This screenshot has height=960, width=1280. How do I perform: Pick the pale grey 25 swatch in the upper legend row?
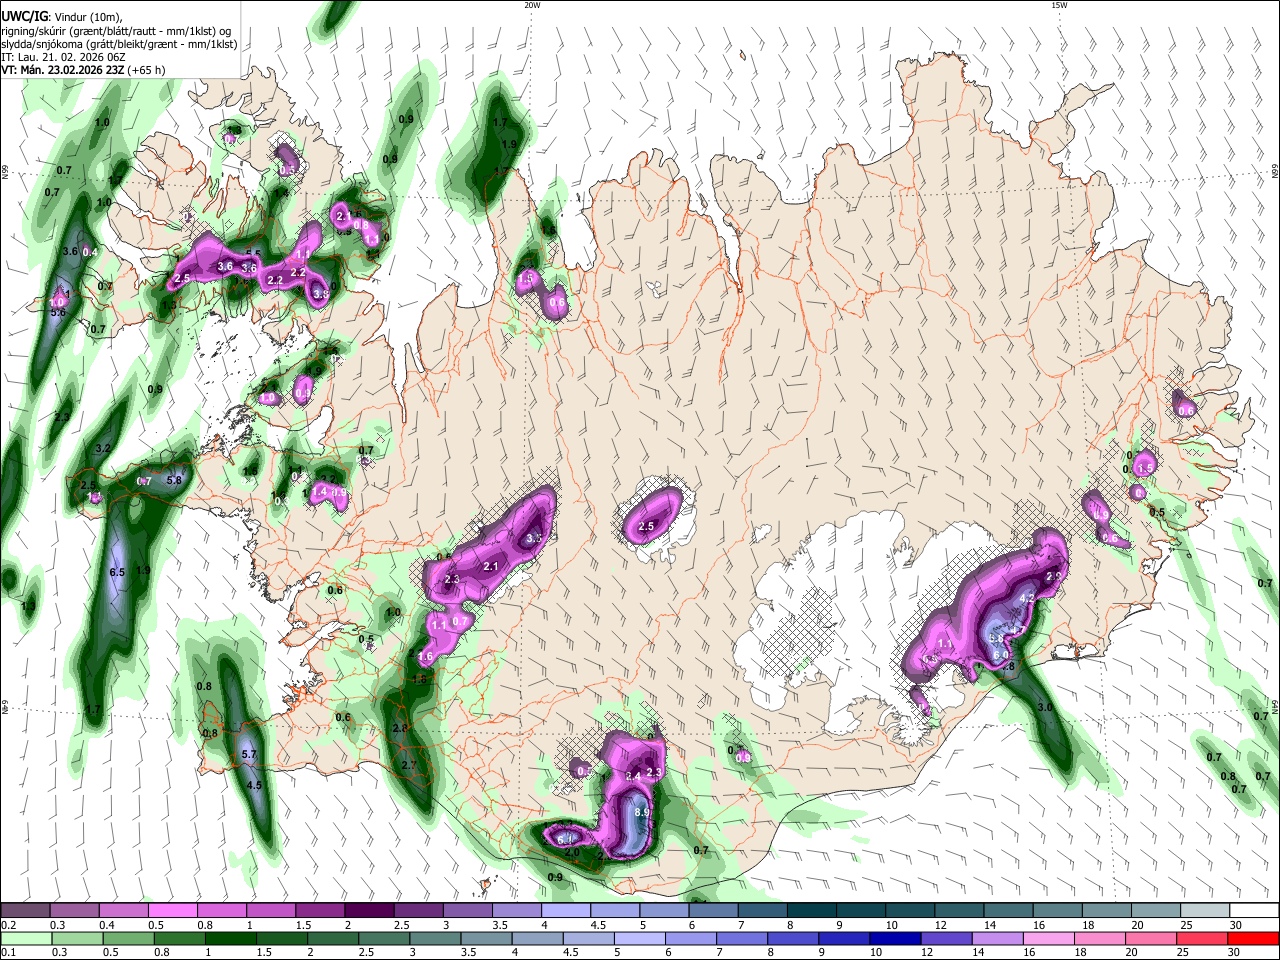pos(1206,911)
